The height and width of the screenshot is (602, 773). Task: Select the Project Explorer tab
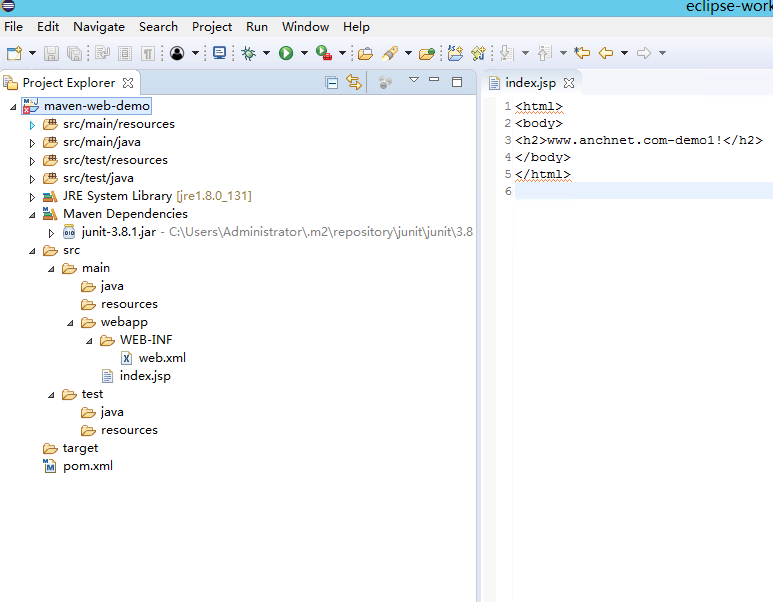tap(68, 83)
